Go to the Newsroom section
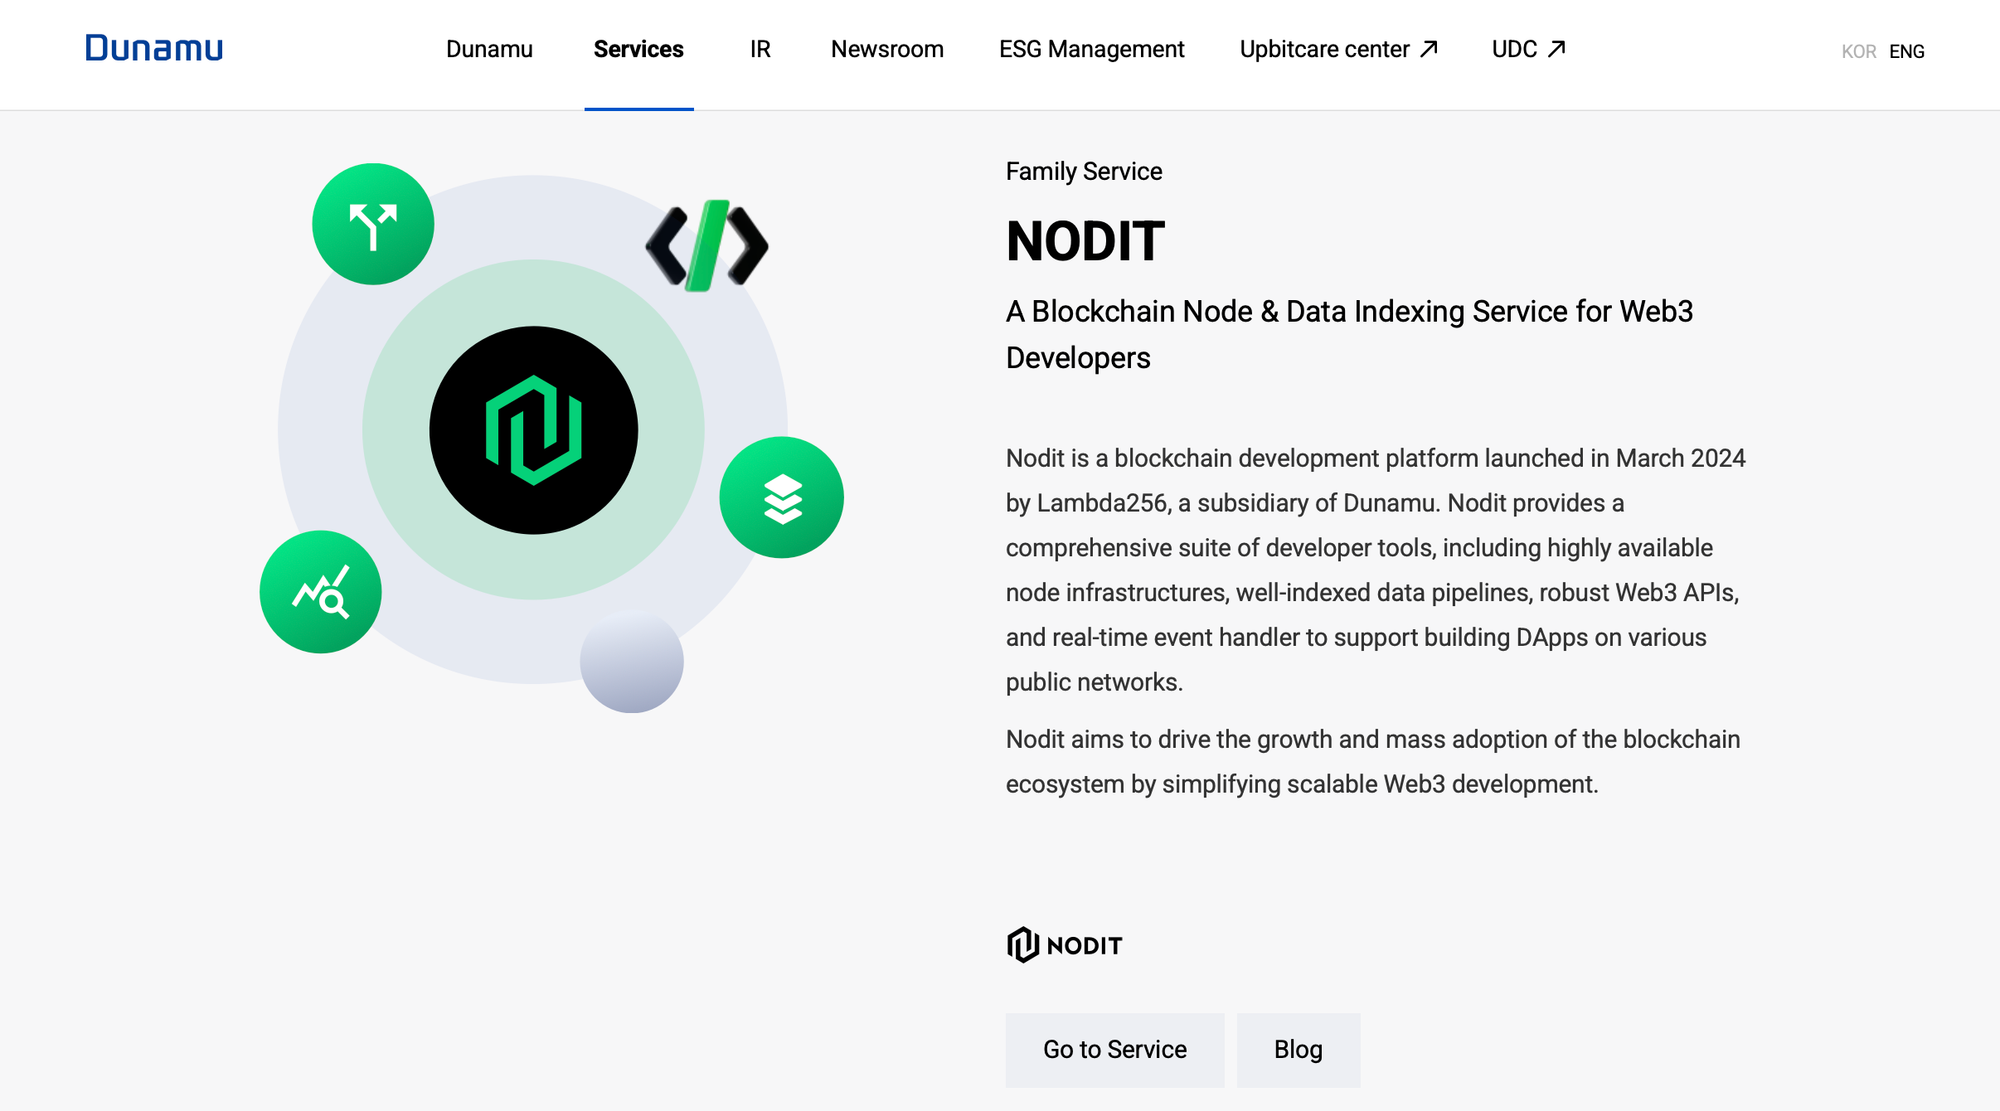Screen dimensions: 2000x1111 (x=887, y=49)
